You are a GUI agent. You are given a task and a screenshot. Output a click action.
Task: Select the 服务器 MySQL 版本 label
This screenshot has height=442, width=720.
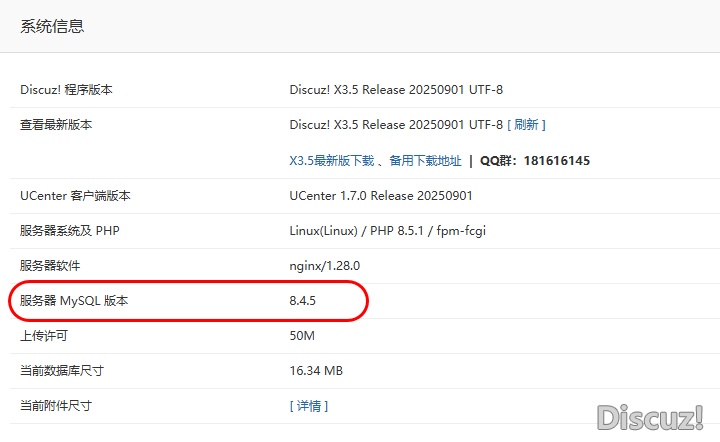[74, 301]
